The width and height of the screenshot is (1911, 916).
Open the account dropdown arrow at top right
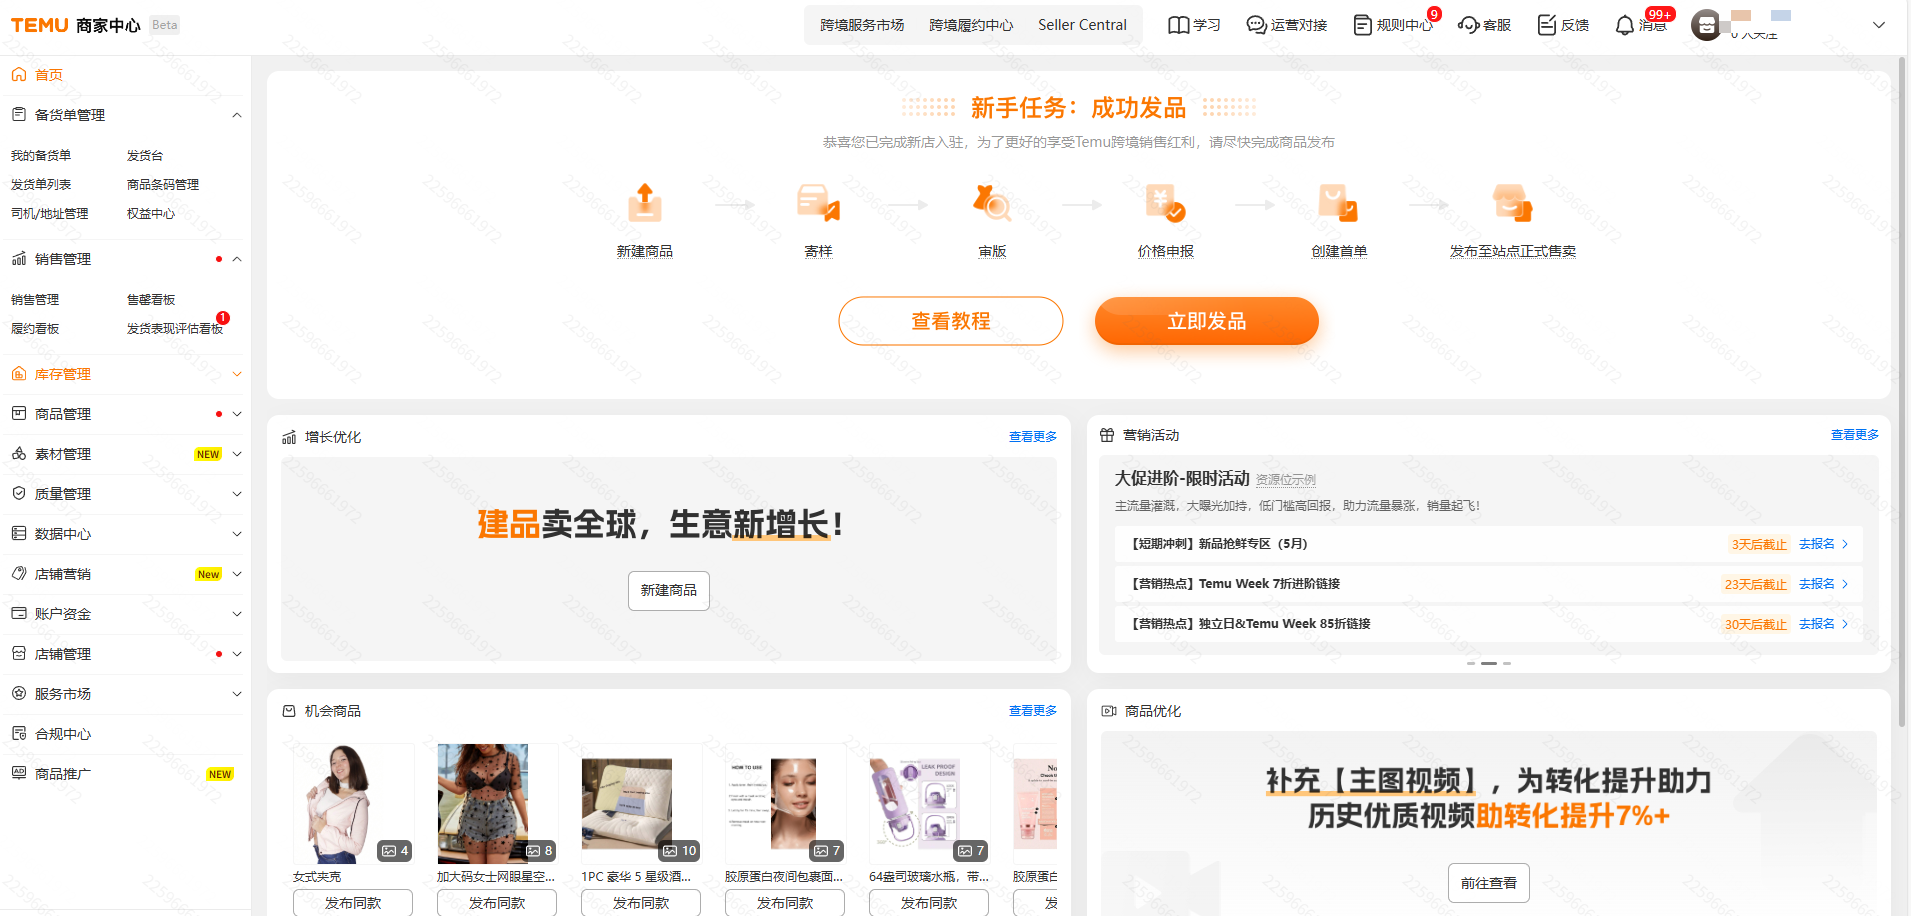[1879, 25]
